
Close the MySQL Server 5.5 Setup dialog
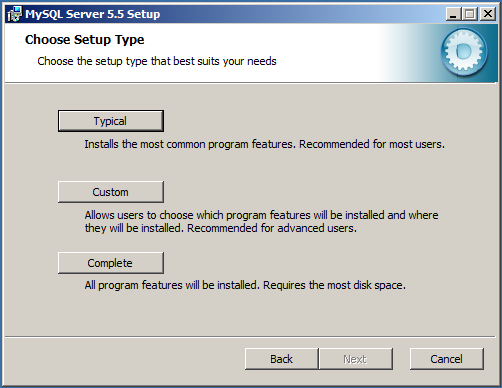tap(488, 14)
